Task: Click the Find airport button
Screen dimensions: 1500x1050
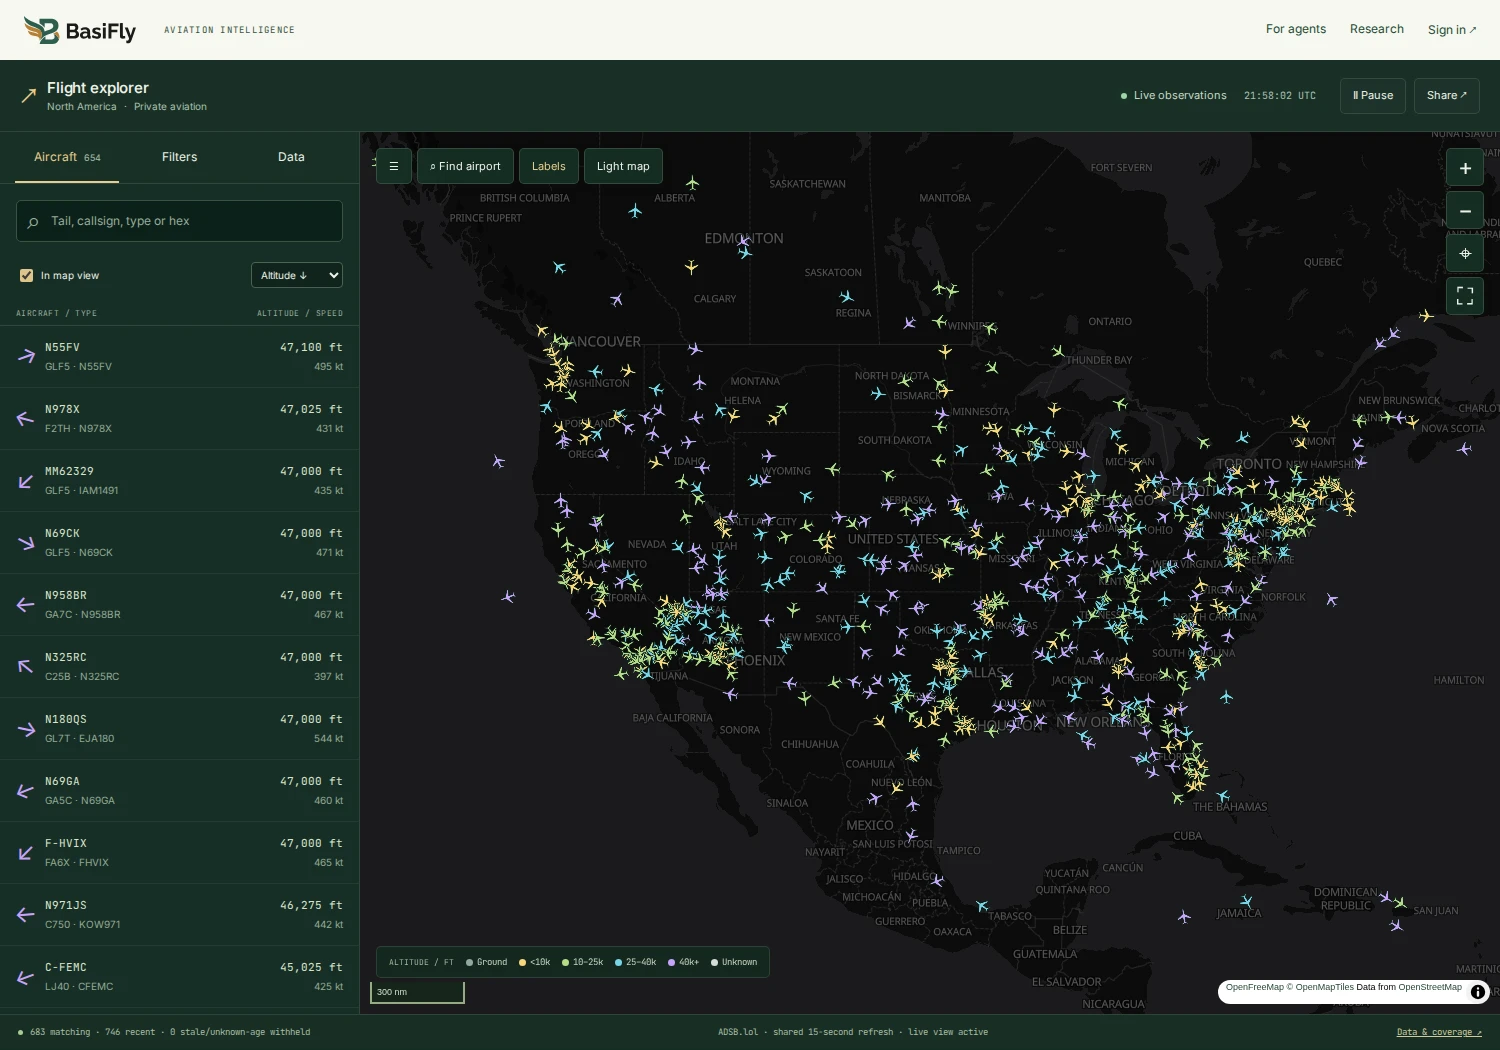Action: click(465, 166)
